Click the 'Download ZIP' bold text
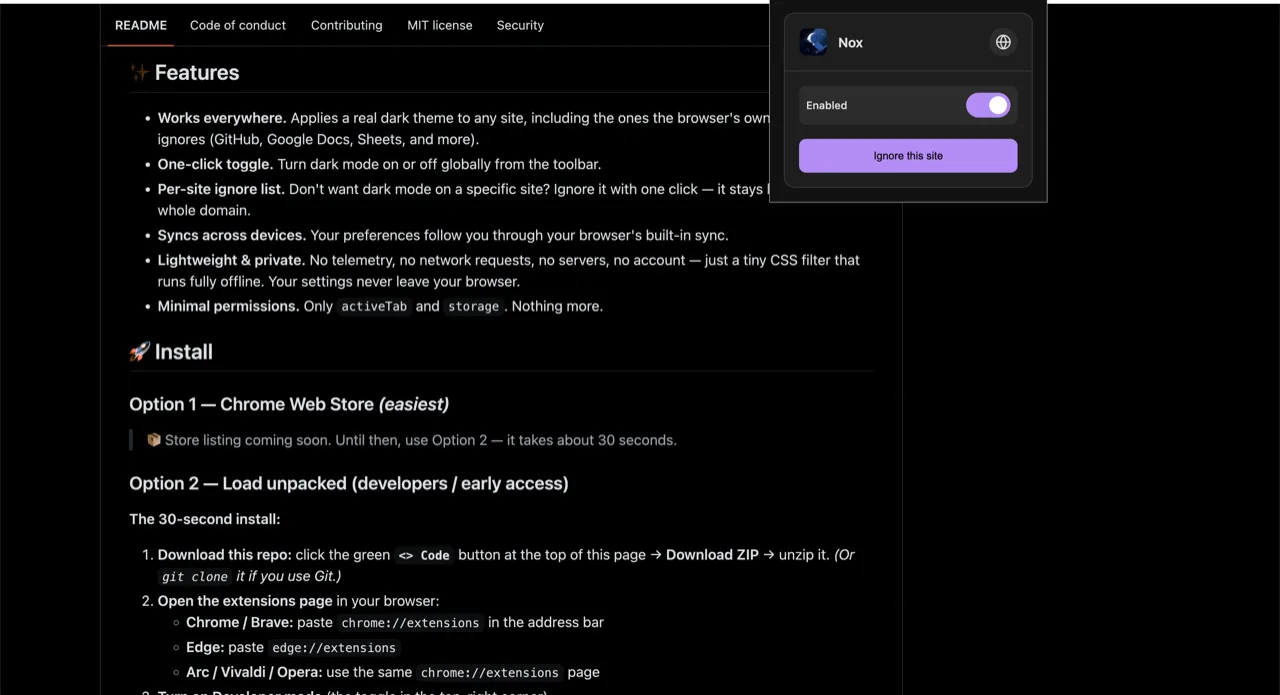1280x695 pixels. (712, 555)
